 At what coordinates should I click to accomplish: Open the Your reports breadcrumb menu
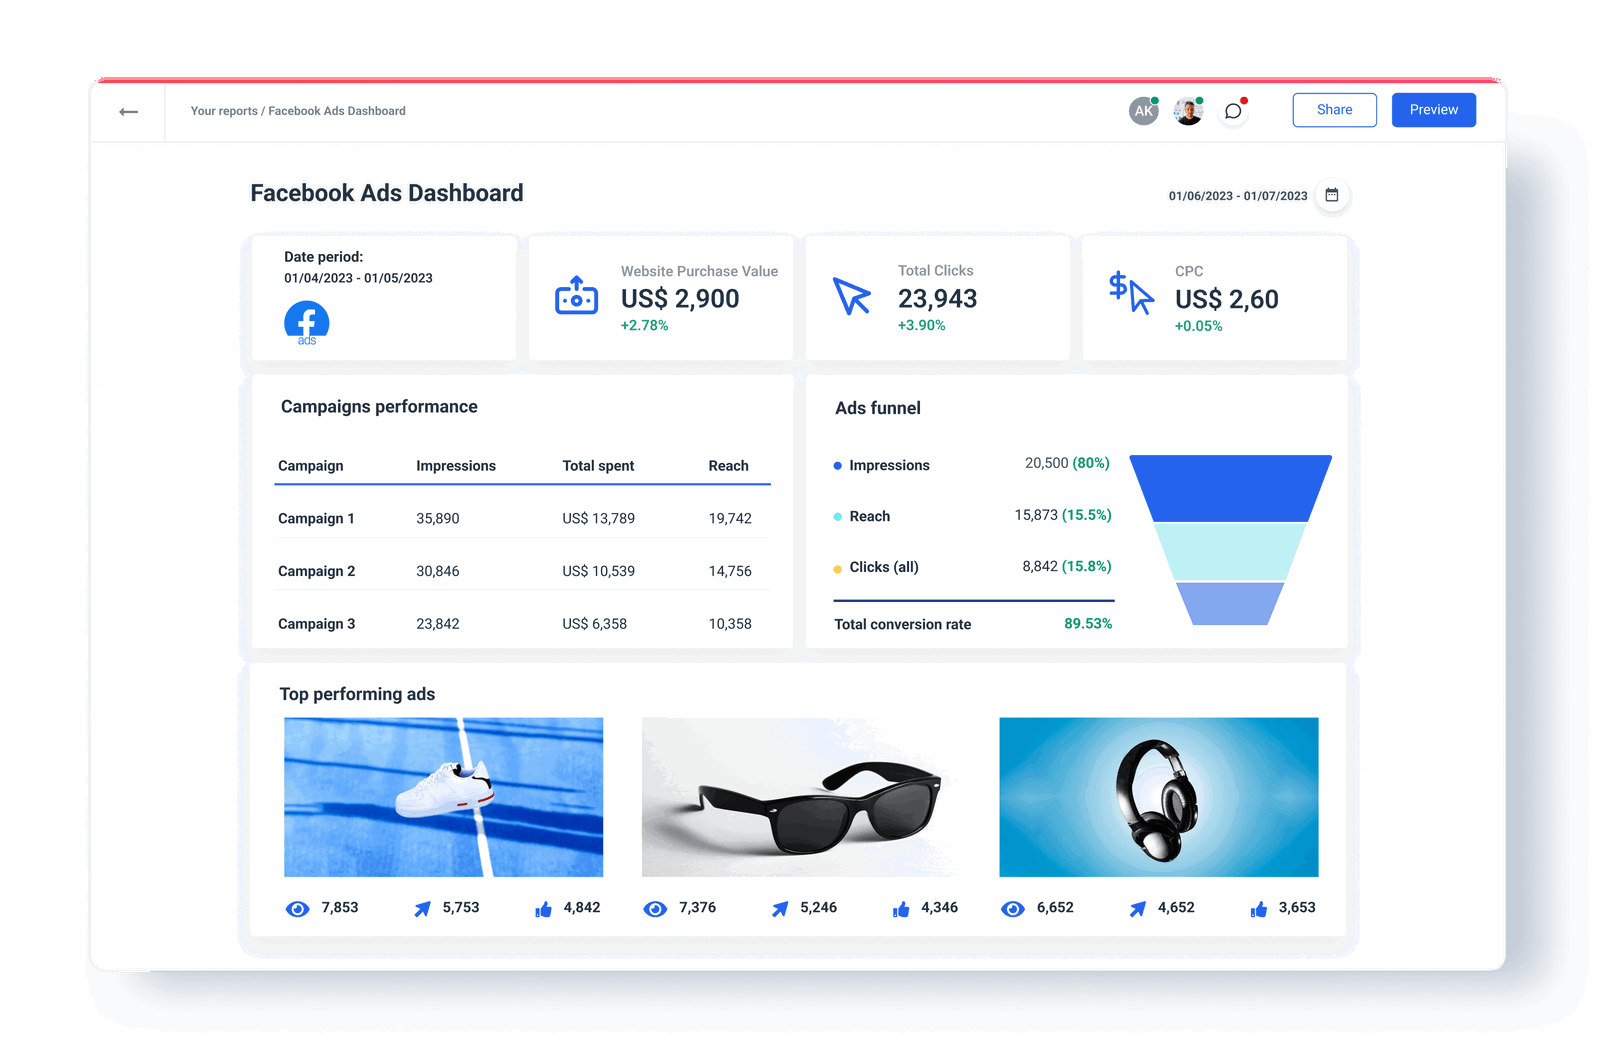pyautogui.click(x=222, y=111)
